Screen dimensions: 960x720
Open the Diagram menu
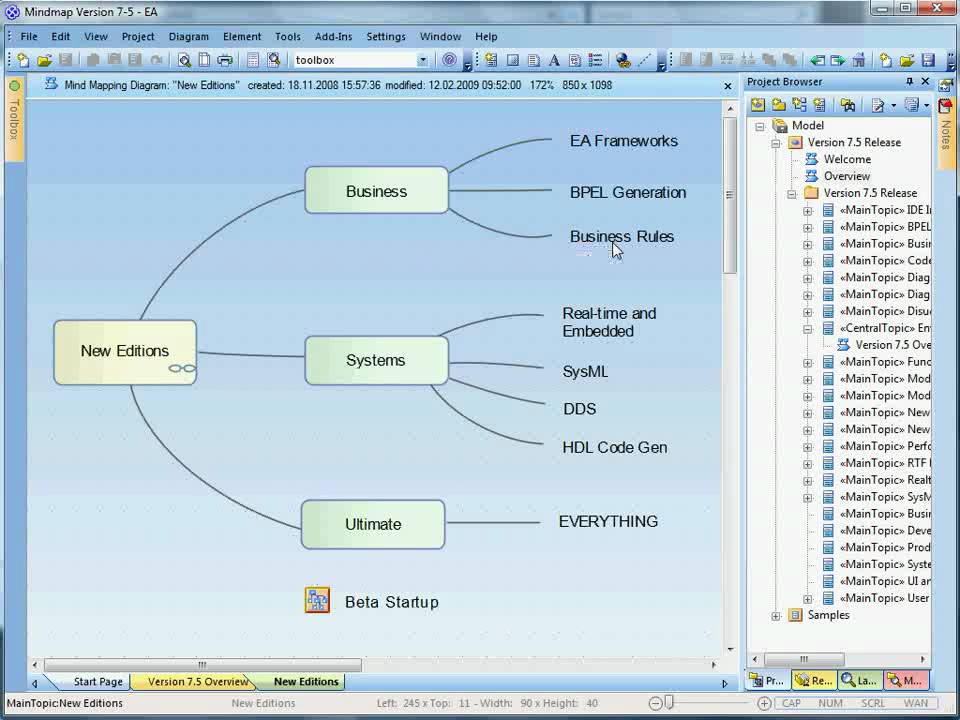(189, 37)
